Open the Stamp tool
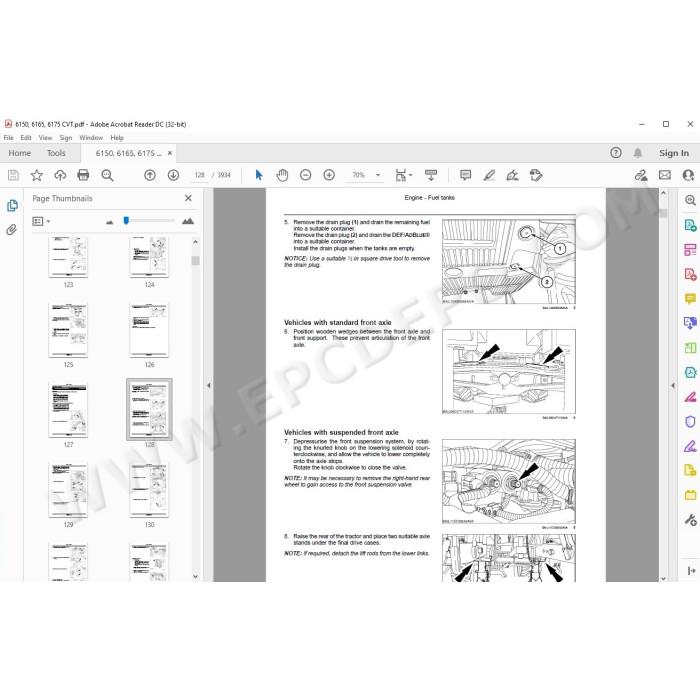700x700 pixels. [536, 175]
